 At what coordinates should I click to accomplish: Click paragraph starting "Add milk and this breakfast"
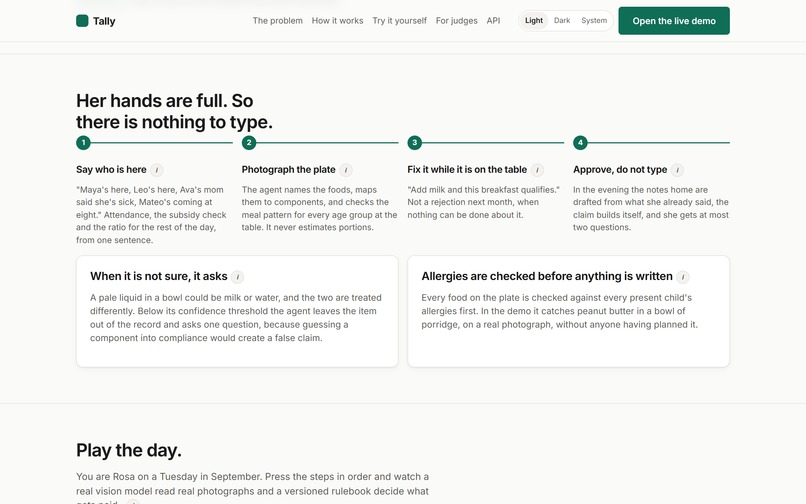pos(483,202)
